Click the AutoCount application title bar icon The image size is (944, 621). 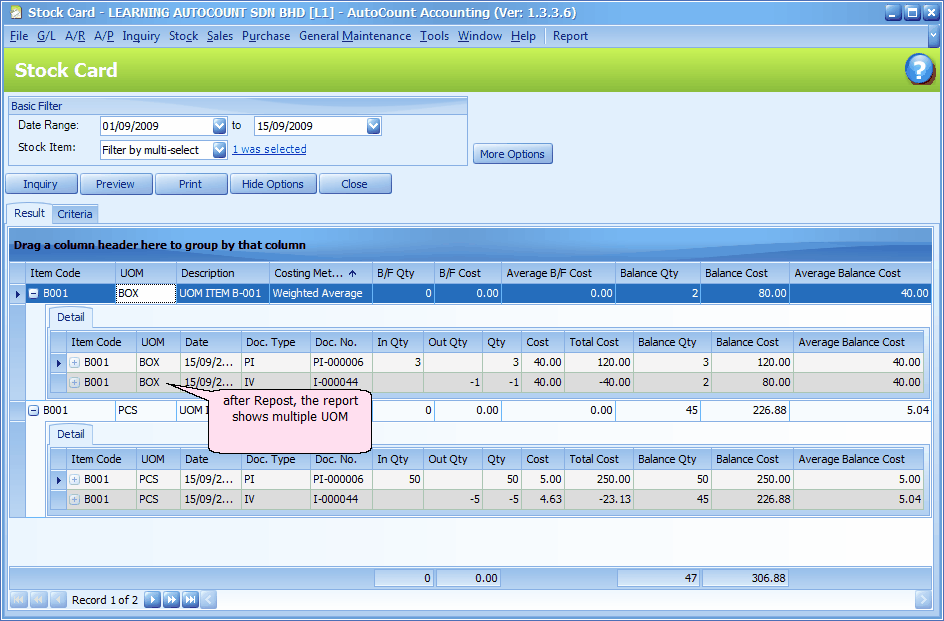point(13,13)
